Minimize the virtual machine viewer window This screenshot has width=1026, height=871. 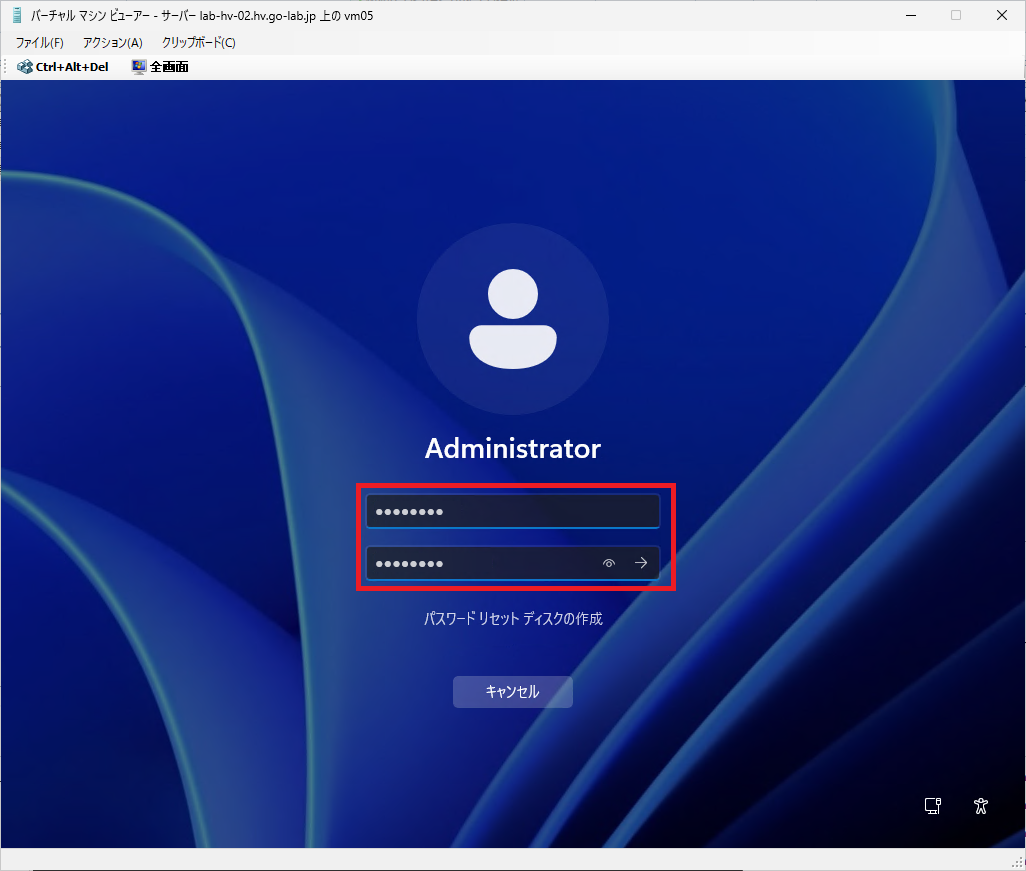(911, 15)
